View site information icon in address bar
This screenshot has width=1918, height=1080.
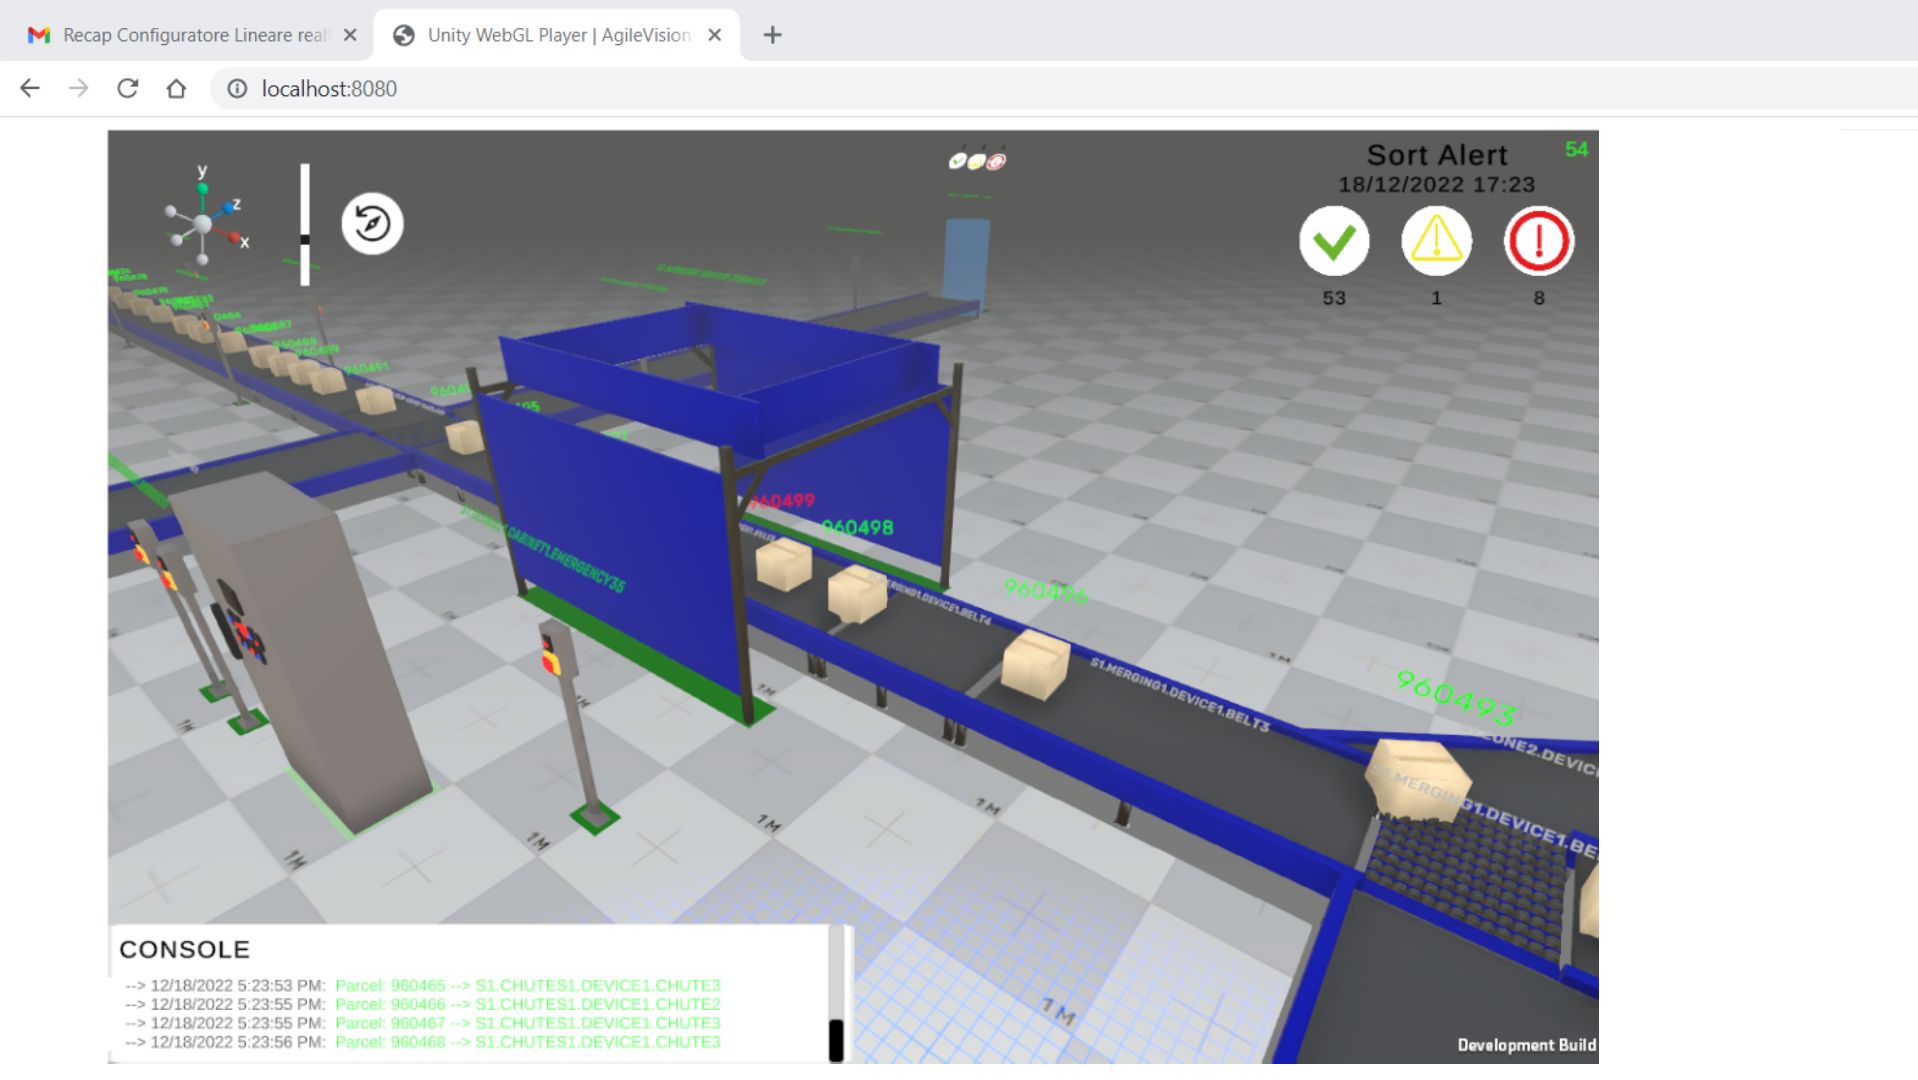click(x=237, y=89)
